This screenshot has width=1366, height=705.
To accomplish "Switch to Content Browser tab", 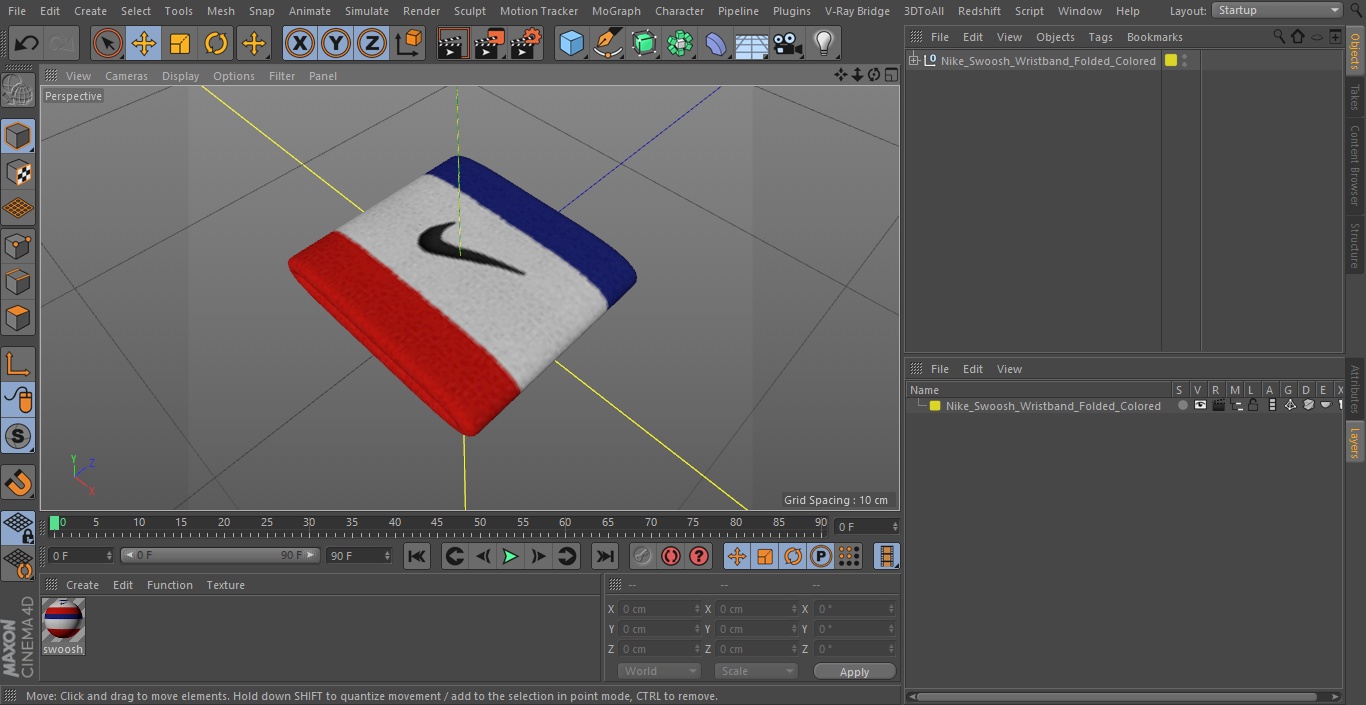I will [1355, 165].
